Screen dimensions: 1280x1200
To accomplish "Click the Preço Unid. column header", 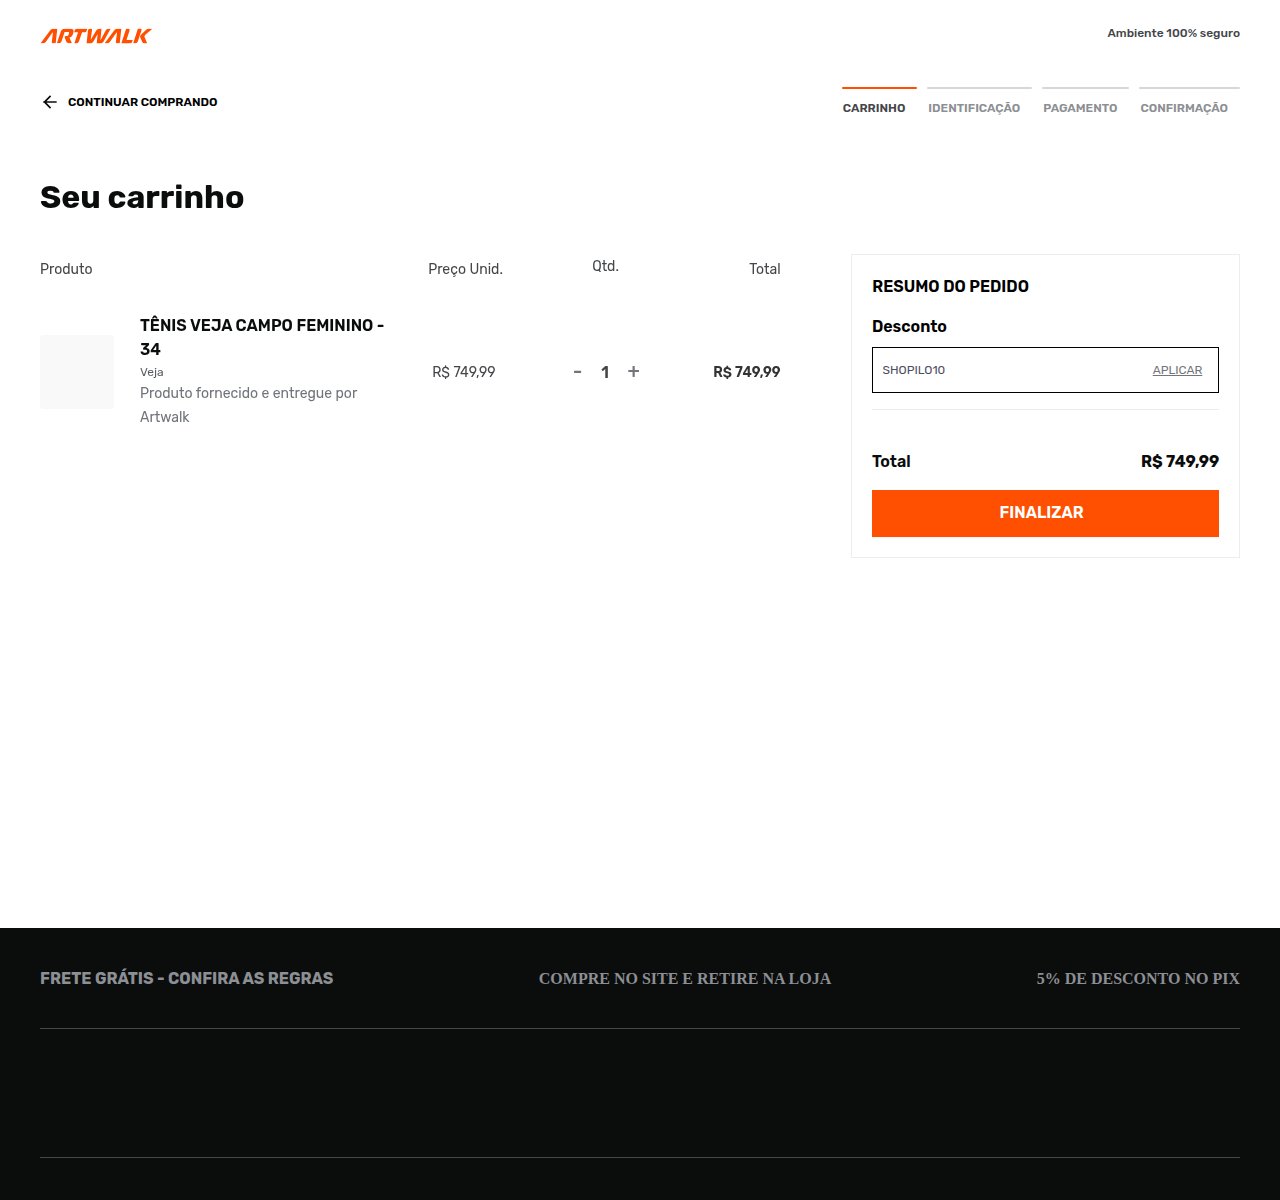I will pyautogui.click(x=465, y=269).
